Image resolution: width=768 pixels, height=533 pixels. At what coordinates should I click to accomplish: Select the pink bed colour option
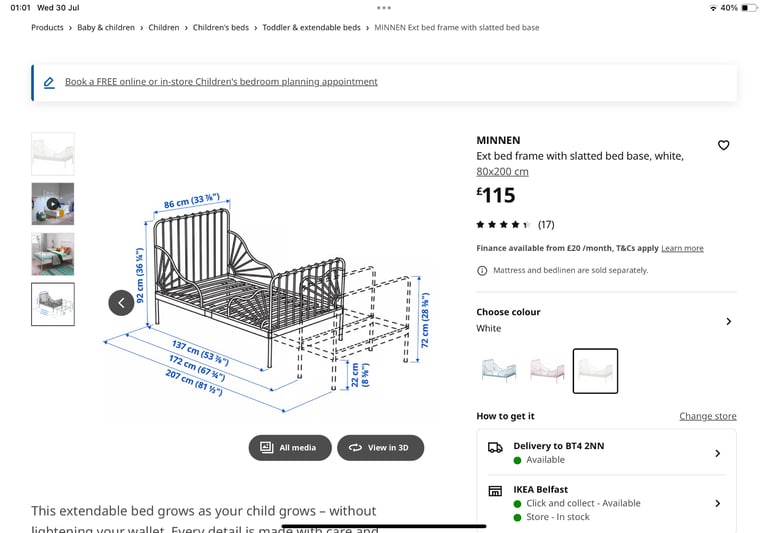click(547, 371)
